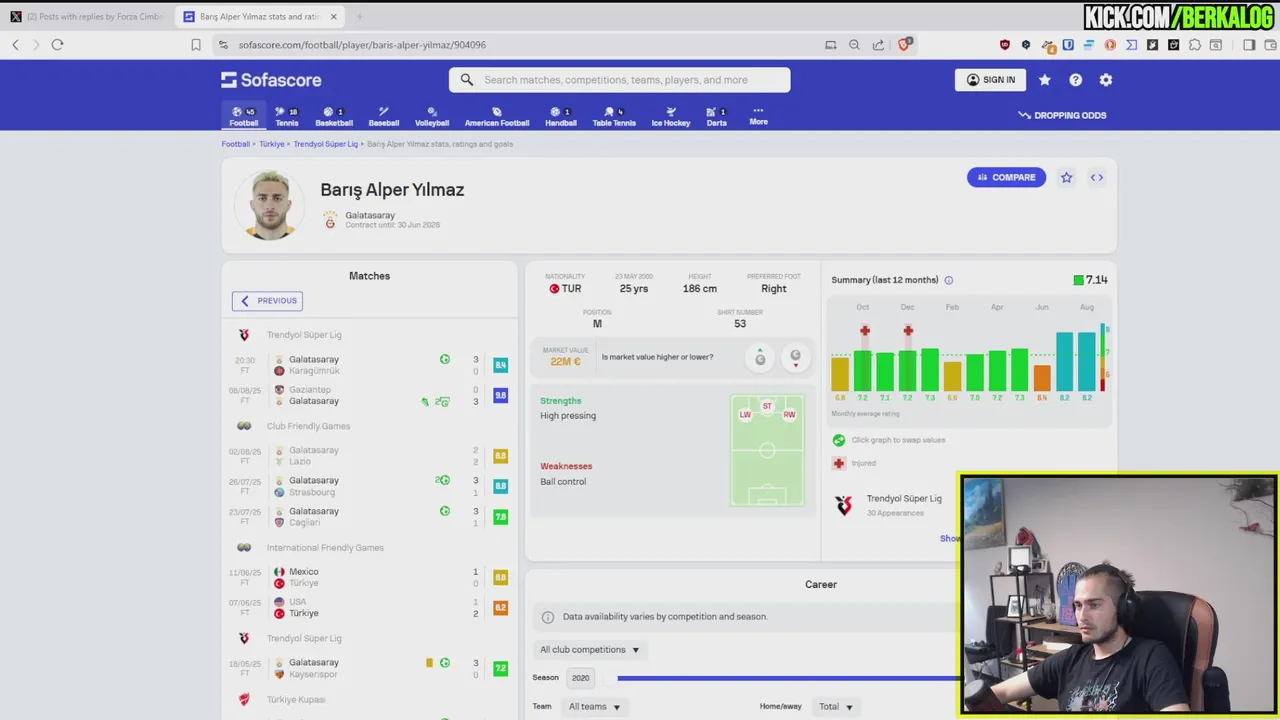This screenshot has width=1280, height=720.
Task: Open the DROPPING ODDS link
Action: click(x=1062, y=115)
